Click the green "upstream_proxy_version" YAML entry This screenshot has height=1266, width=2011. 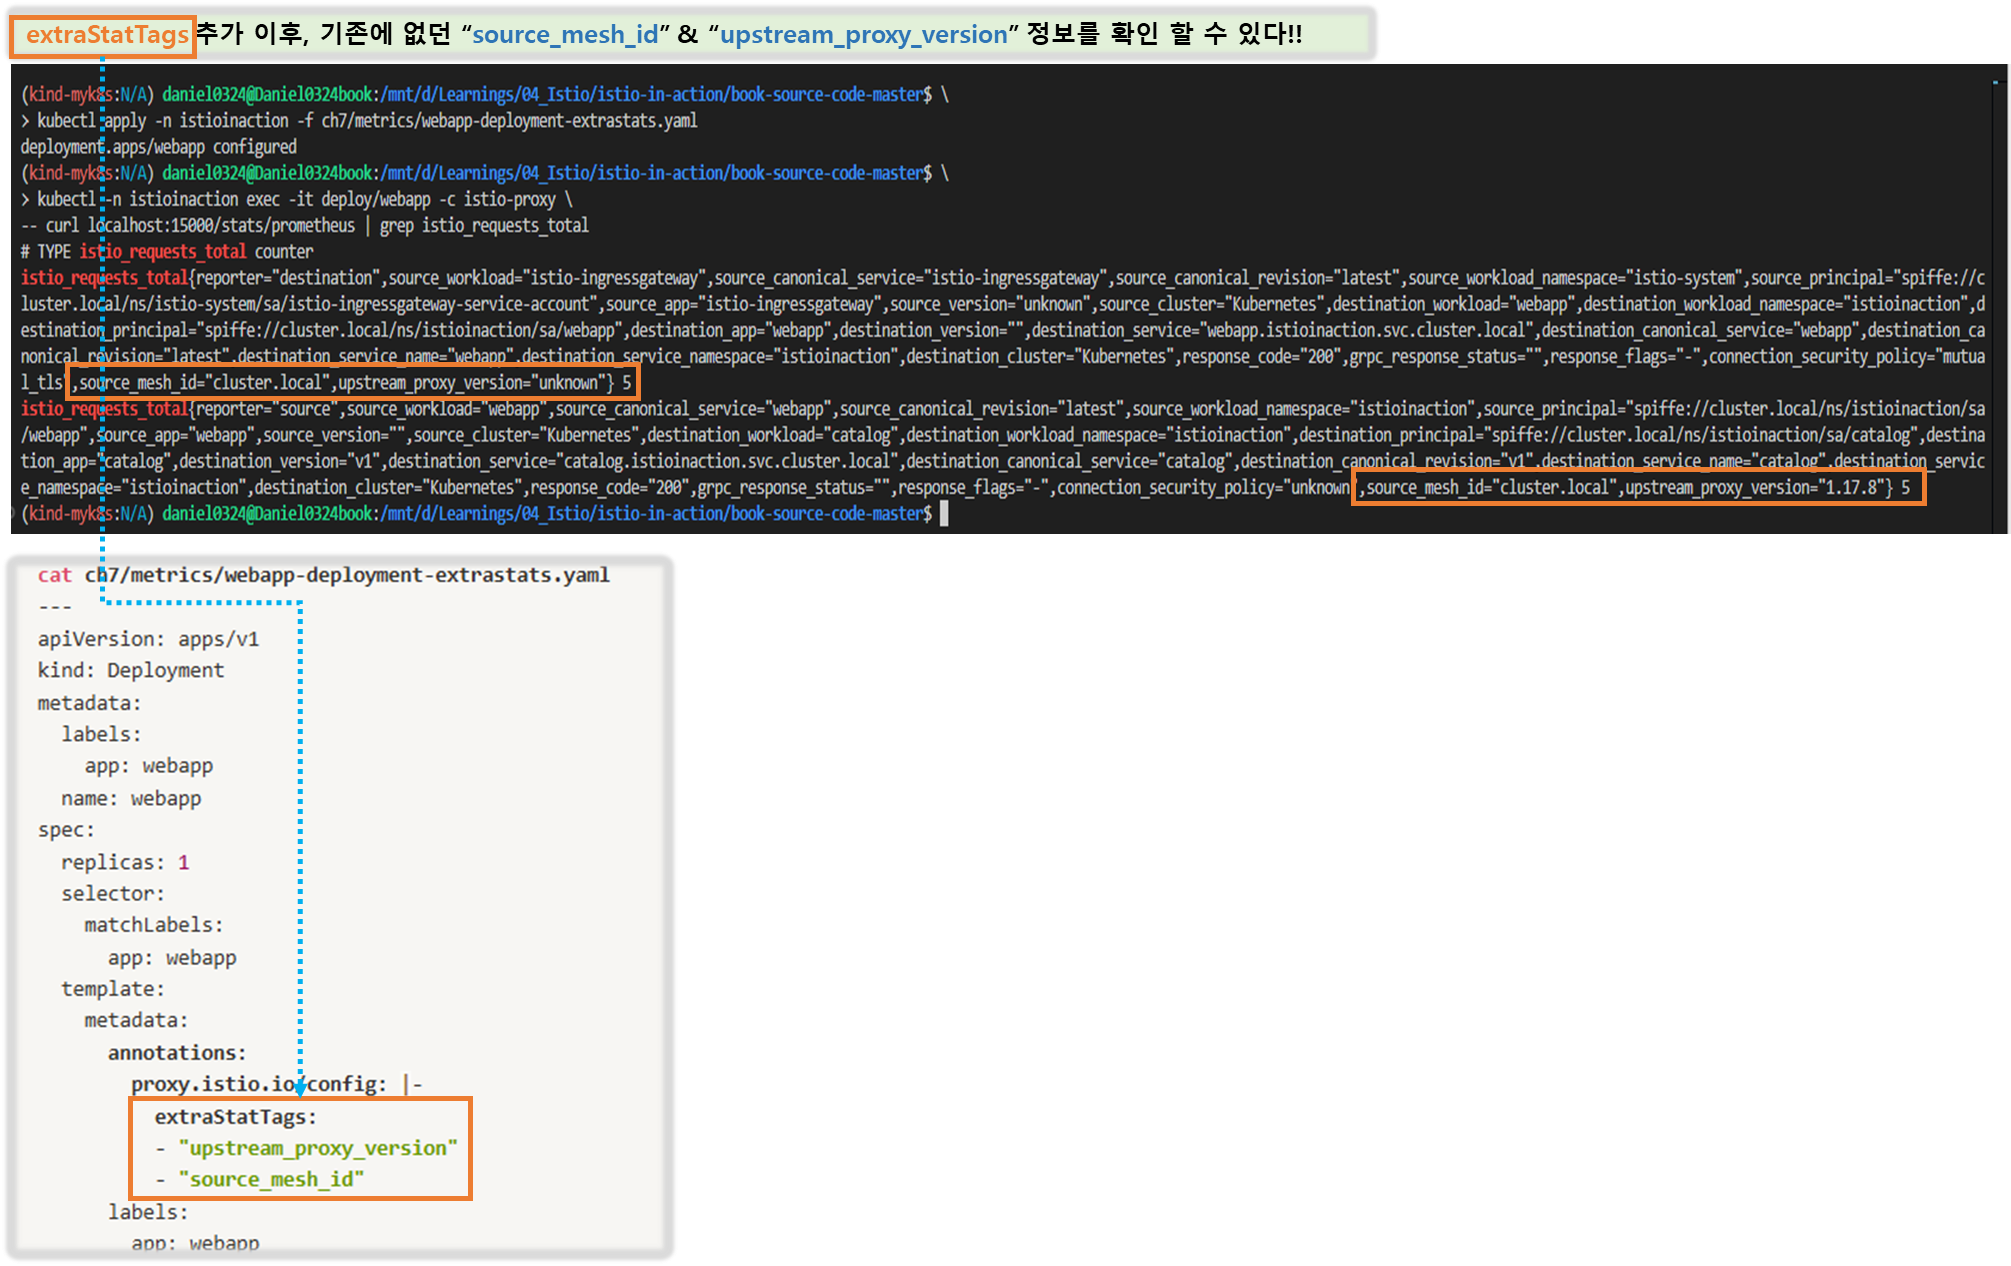click(317, 1148)
